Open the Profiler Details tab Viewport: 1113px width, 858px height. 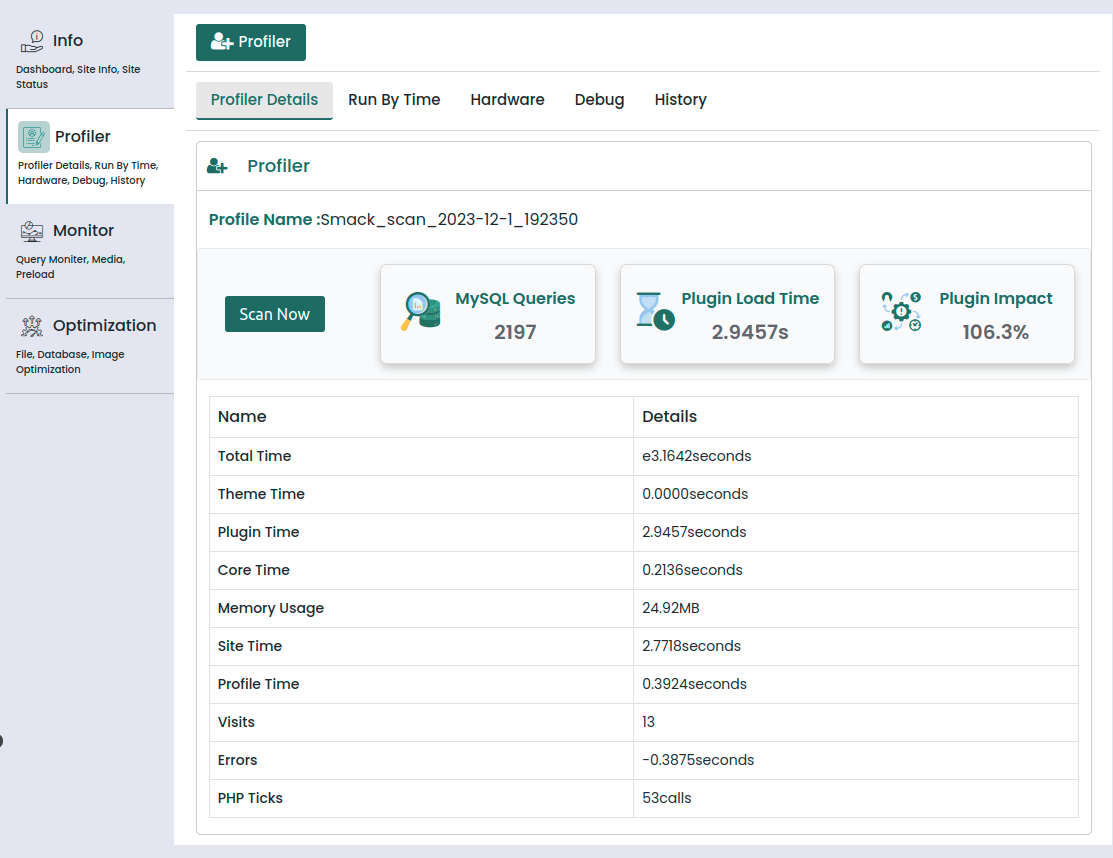[264, 100]
